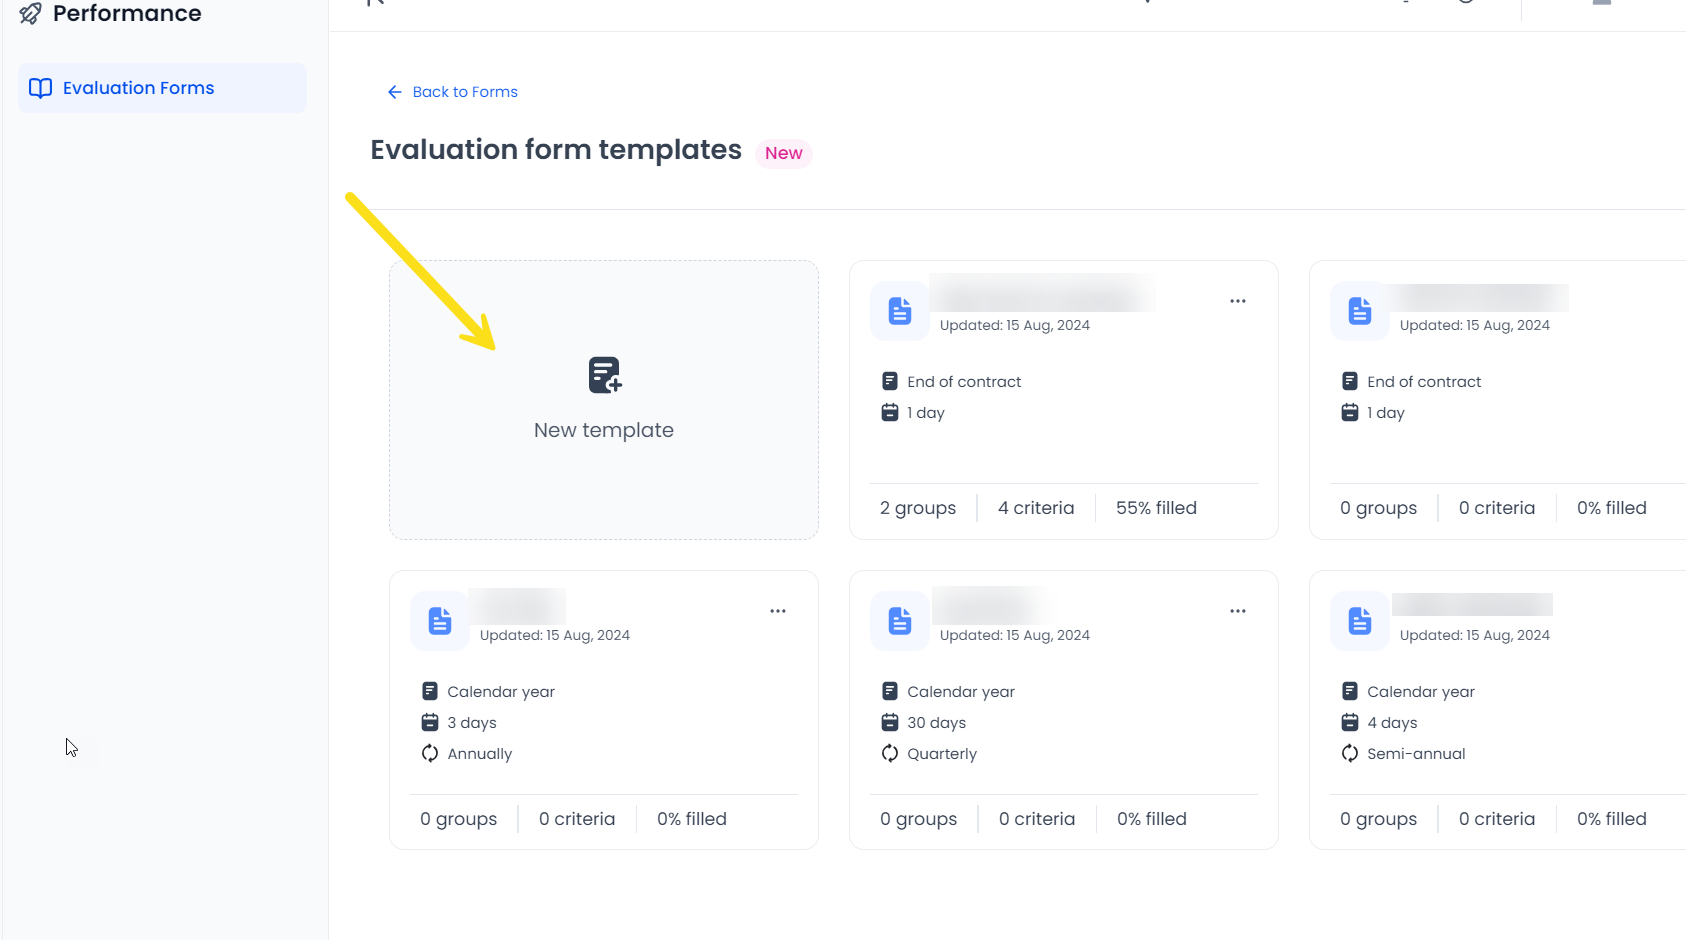Open the options menu on the 55% filled card
1686x940 pixels.
1237,300
